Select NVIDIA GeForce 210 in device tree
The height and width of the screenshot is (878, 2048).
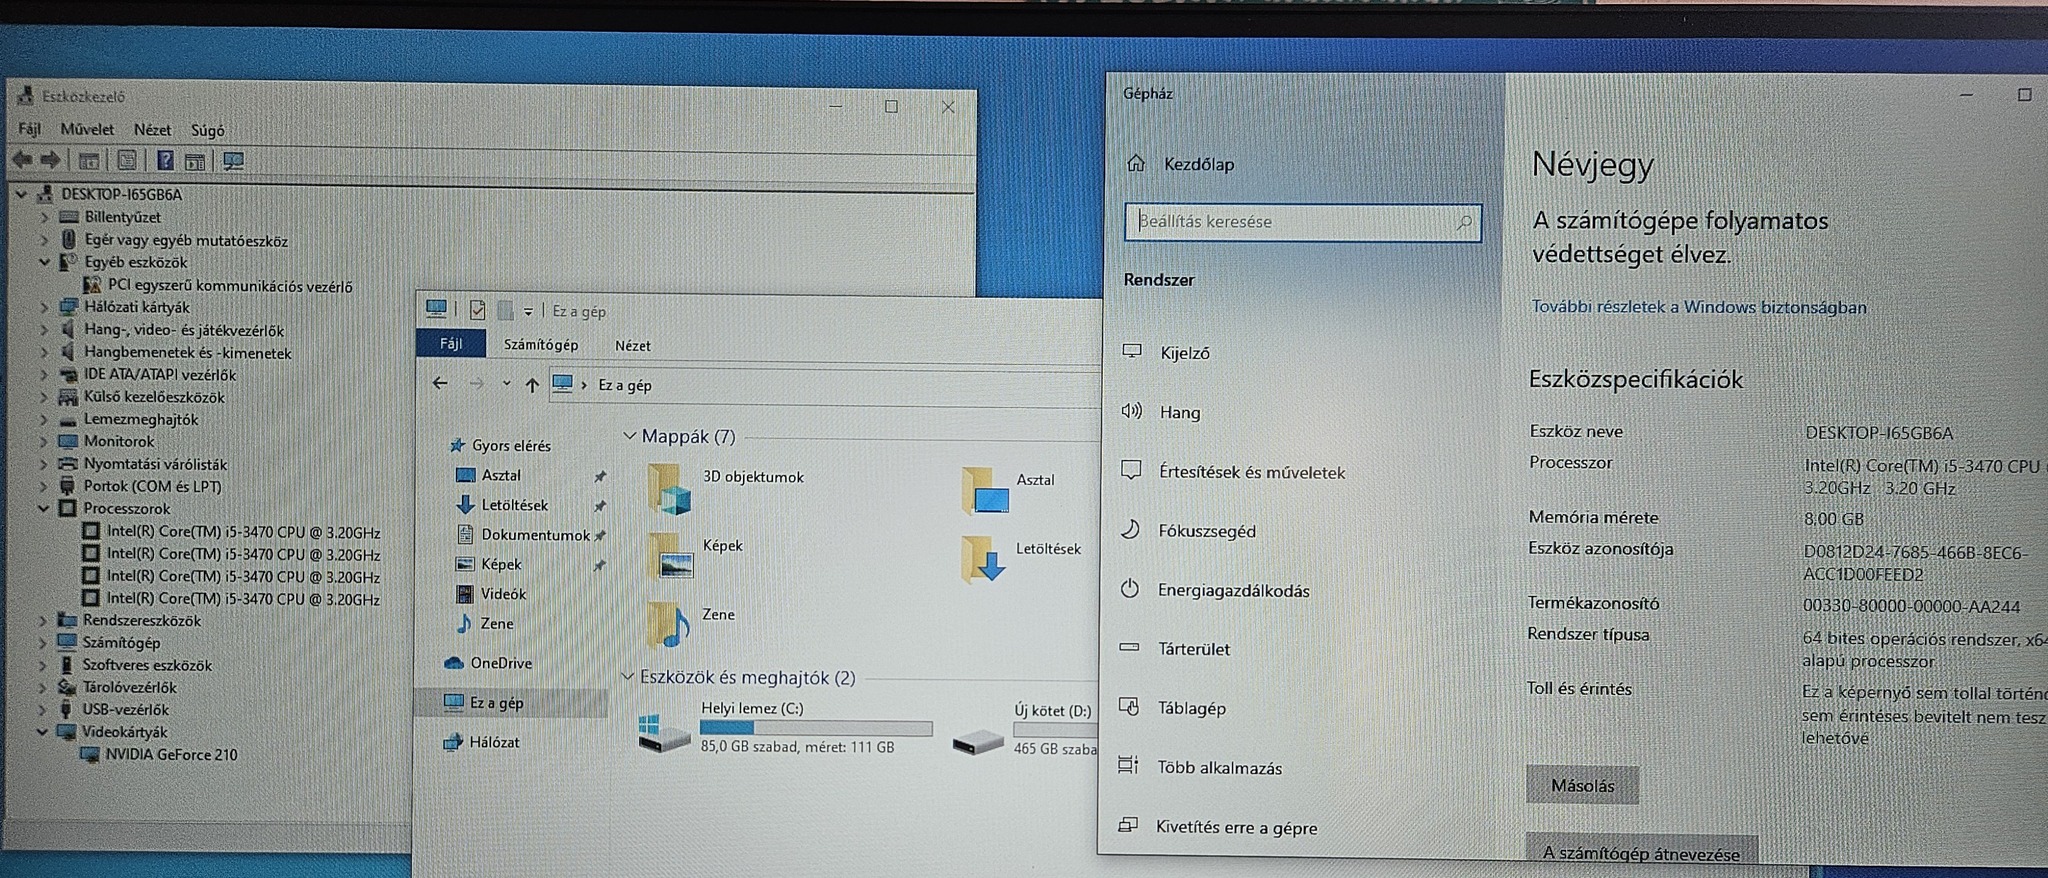pyautogui.click(x=172, y=754)
